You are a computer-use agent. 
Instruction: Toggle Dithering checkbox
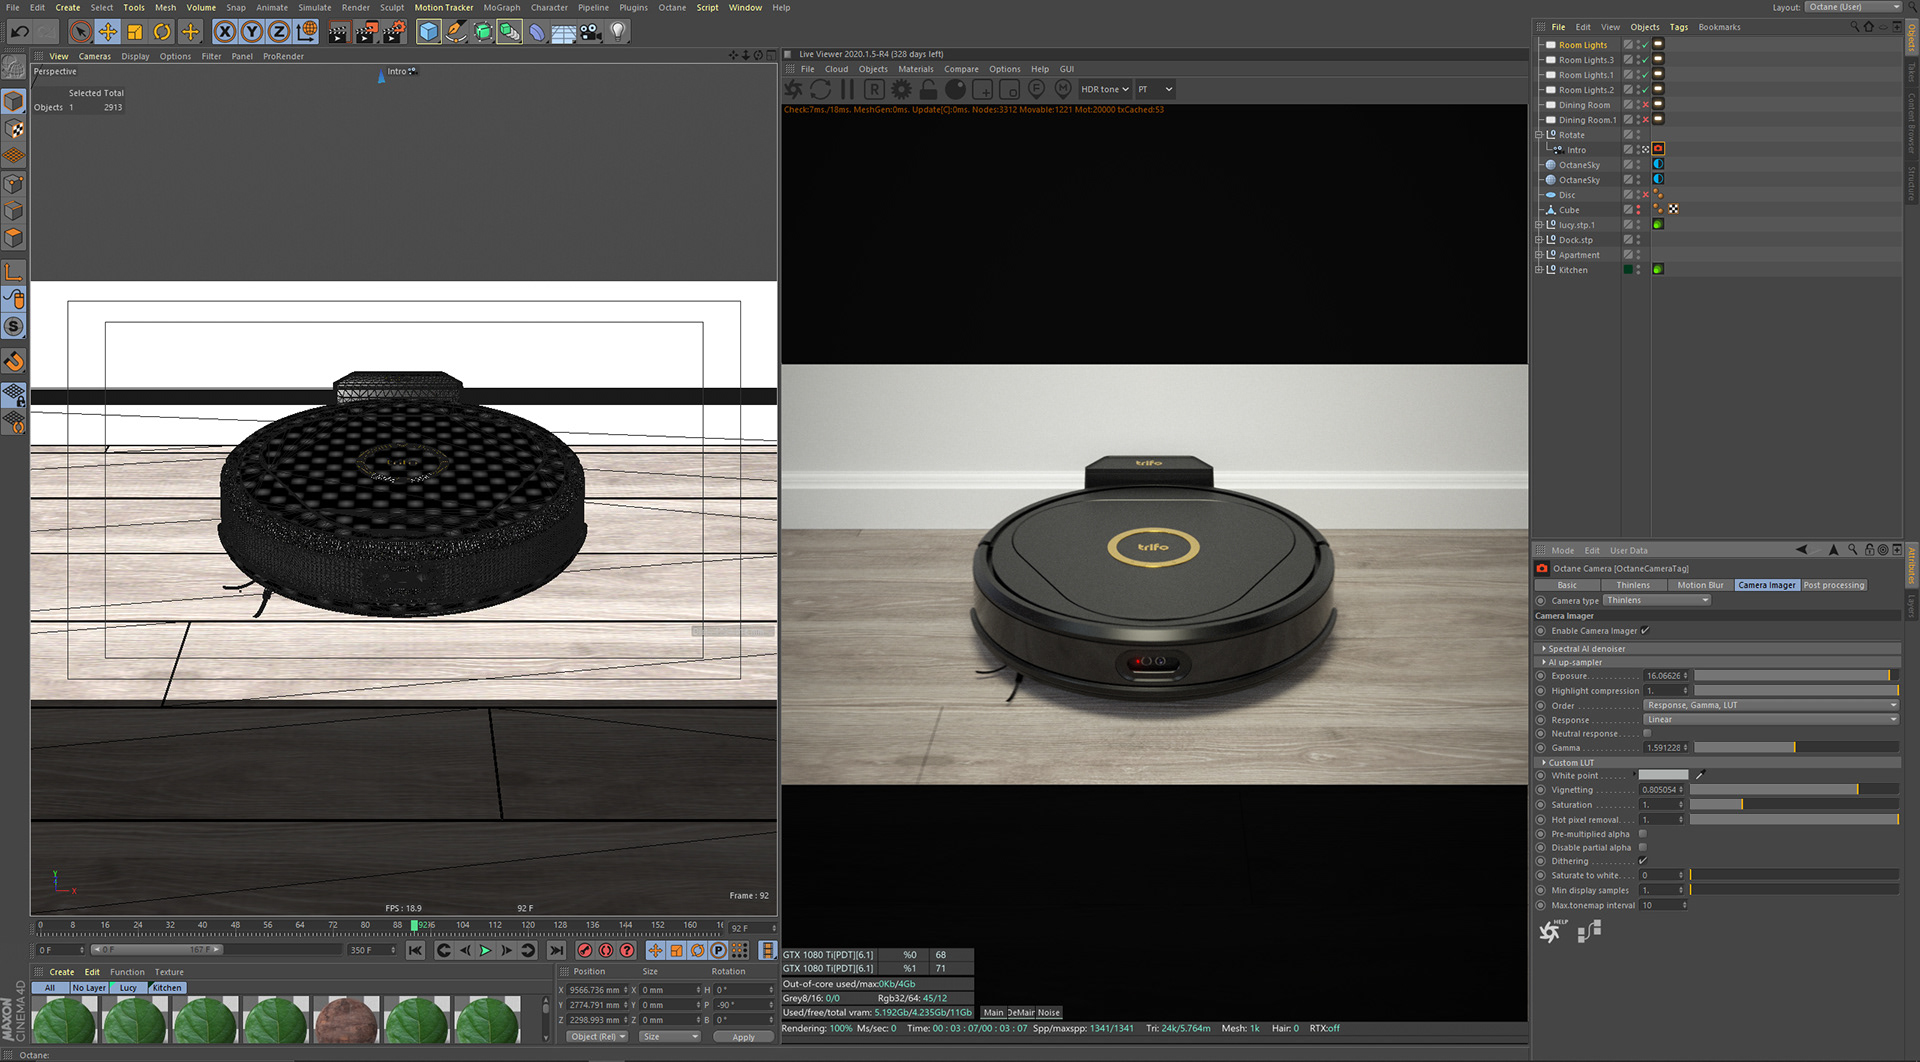point(1642,861)
